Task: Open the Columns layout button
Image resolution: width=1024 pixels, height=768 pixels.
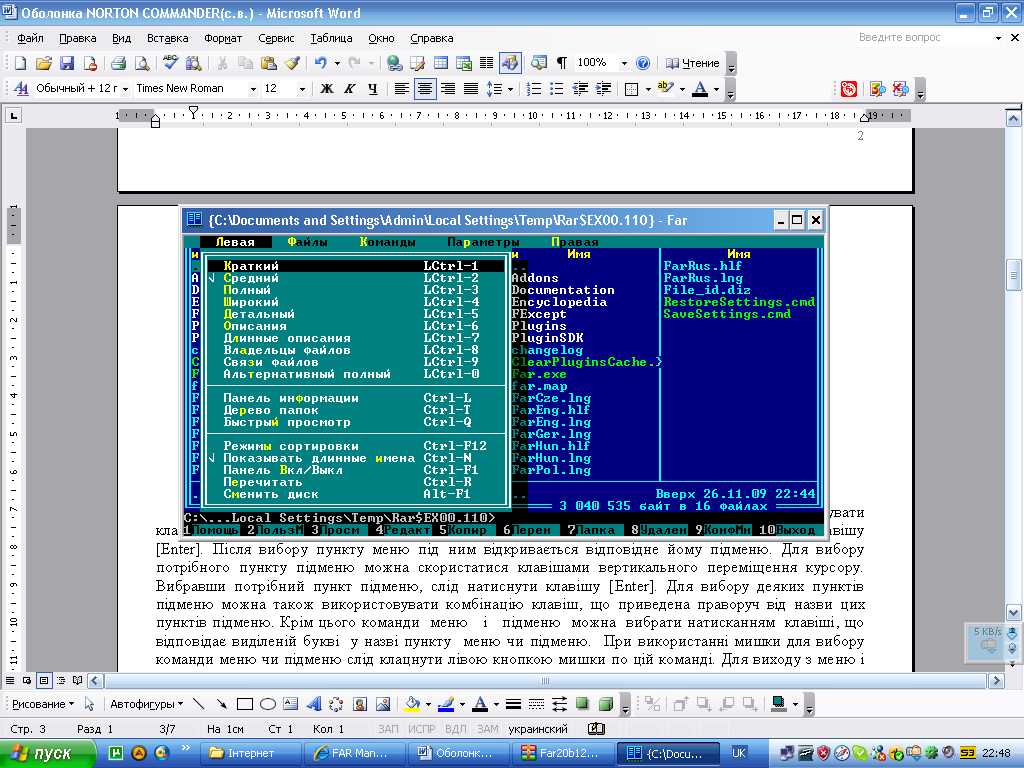Action: [x=487, y=63]
